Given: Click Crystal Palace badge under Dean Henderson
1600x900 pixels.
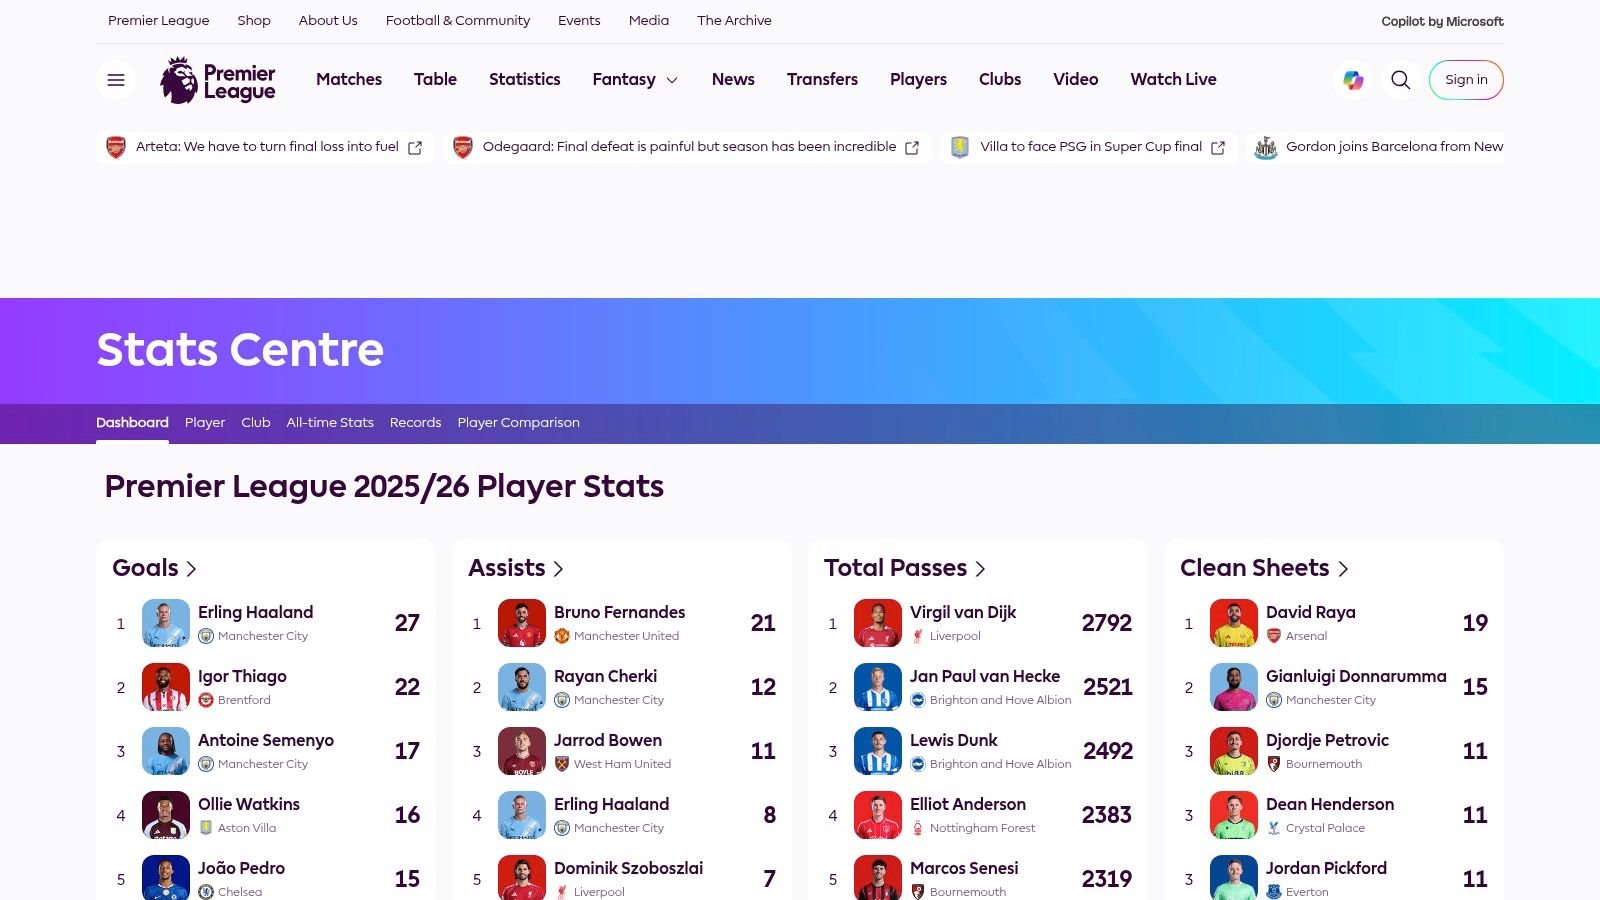Looking at the screenshot, I should coord(1274,828).
